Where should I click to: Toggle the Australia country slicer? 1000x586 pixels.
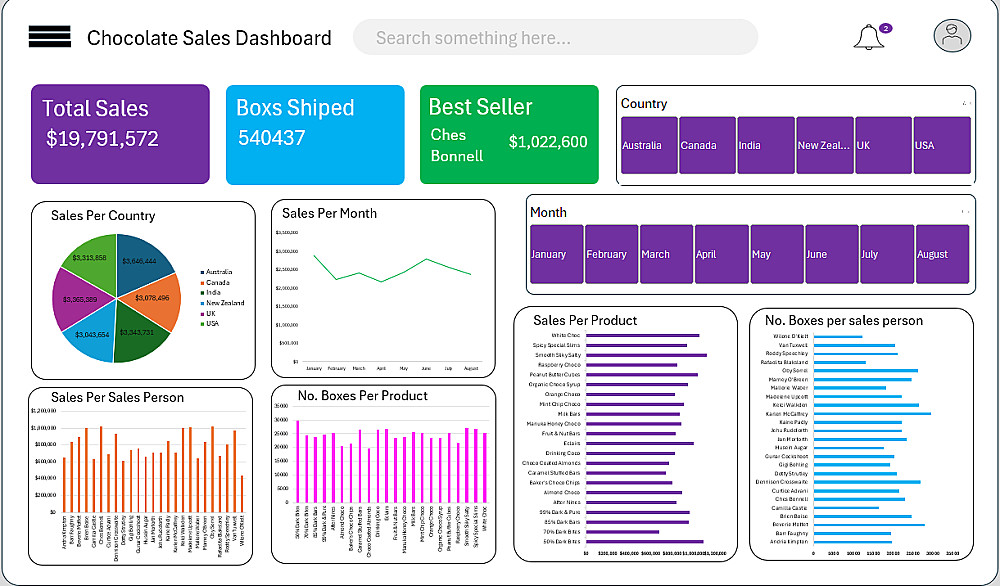(649, 146)
